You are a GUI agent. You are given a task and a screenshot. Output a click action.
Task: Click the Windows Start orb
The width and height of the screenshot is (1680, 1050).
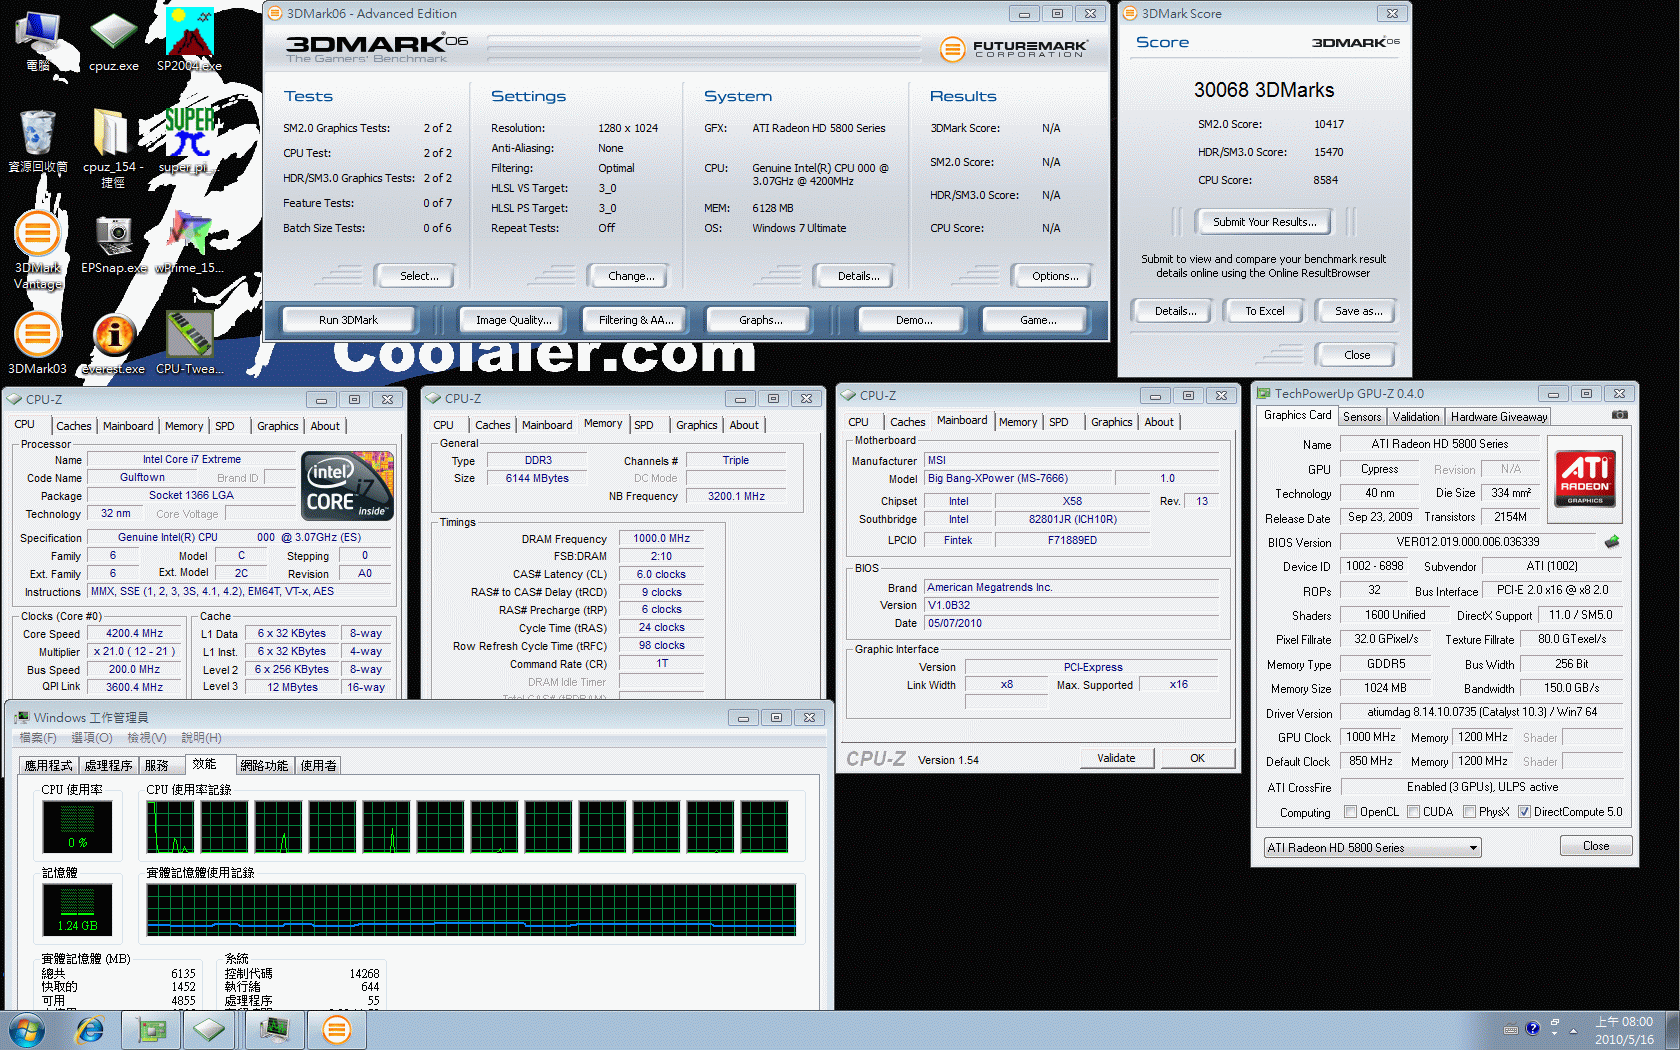[x=27, y=1030]
